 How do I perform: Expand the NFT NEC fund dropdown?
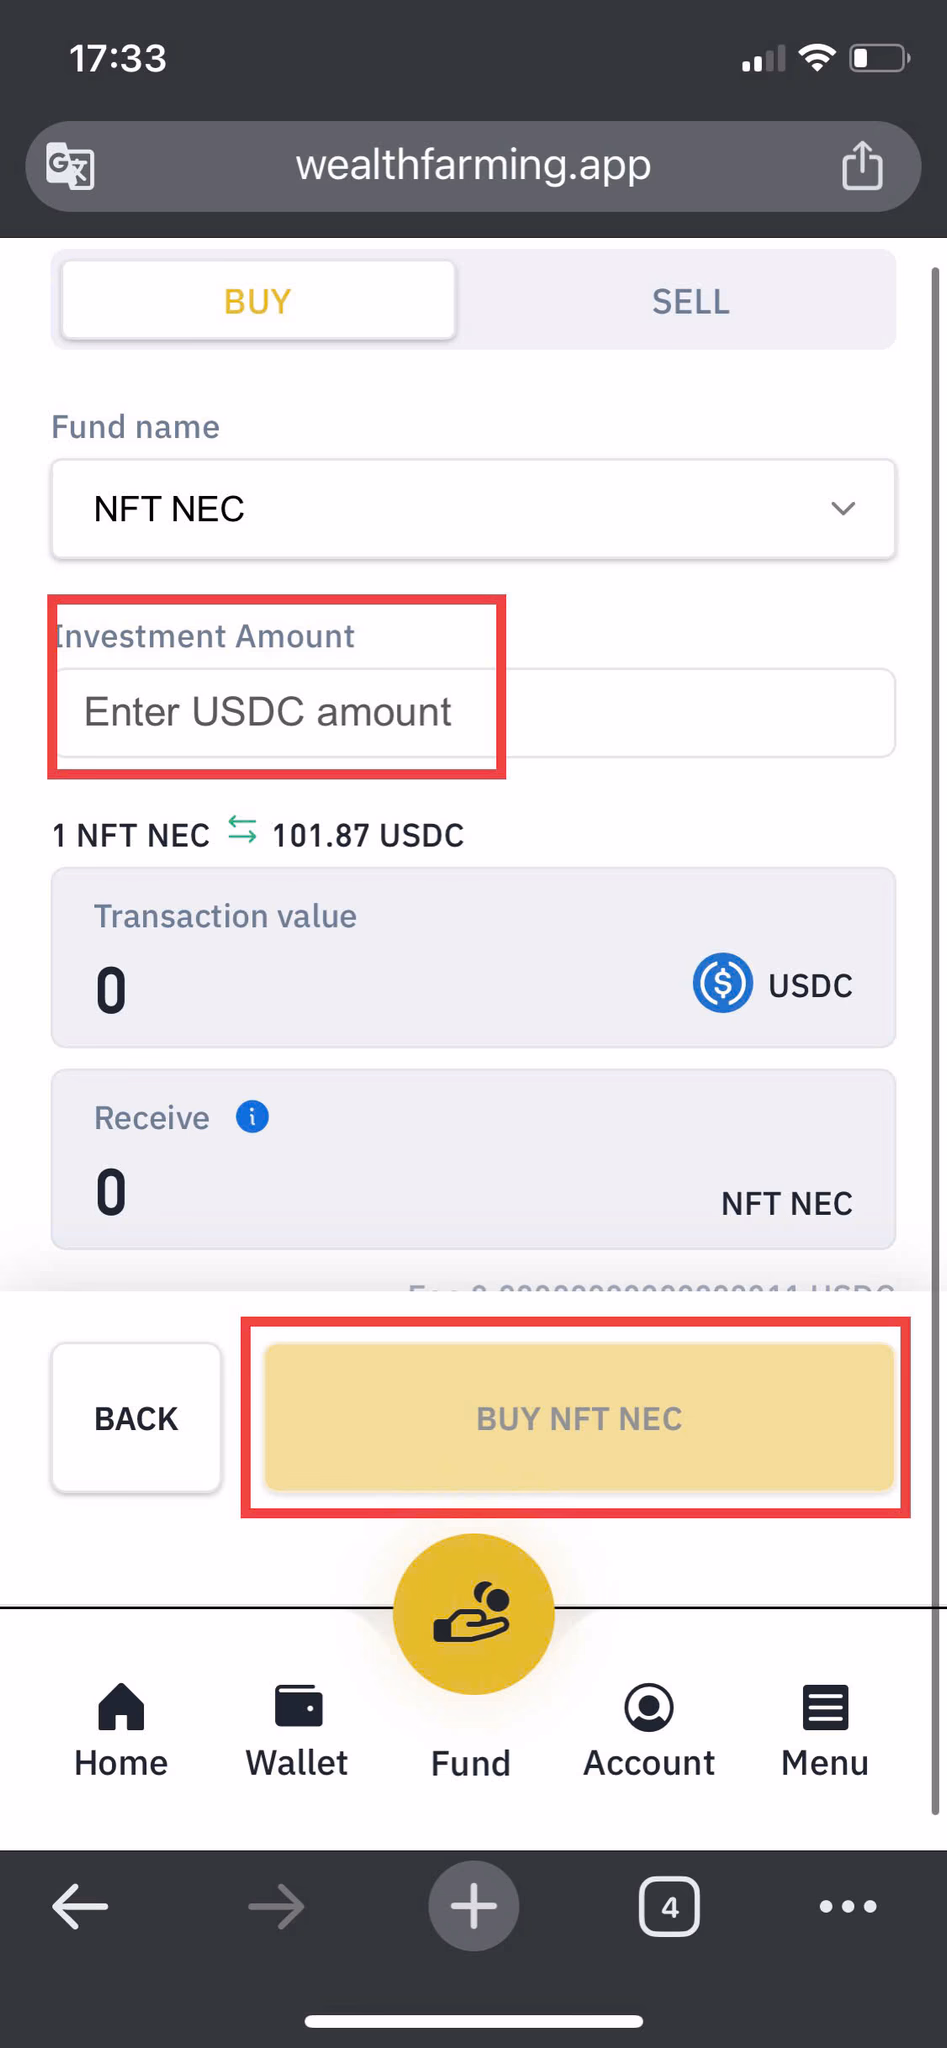point(473,509)
